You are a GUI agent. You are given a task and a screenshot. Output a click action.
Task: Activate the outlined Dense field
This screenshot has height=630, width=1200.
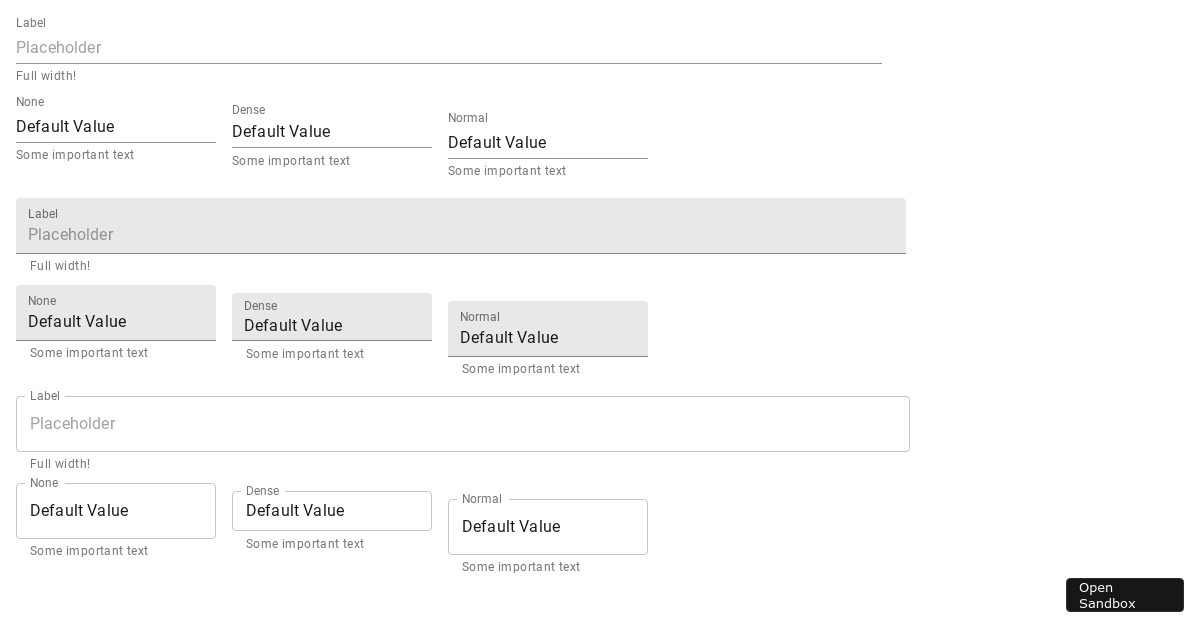[332, 511]
